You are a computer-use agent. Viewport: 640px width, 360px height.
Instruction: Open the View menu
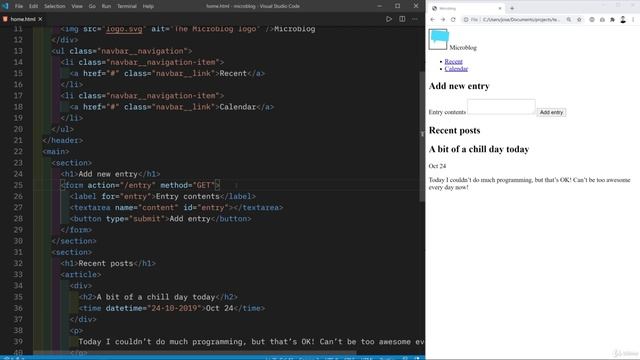[x=77, y=6]
